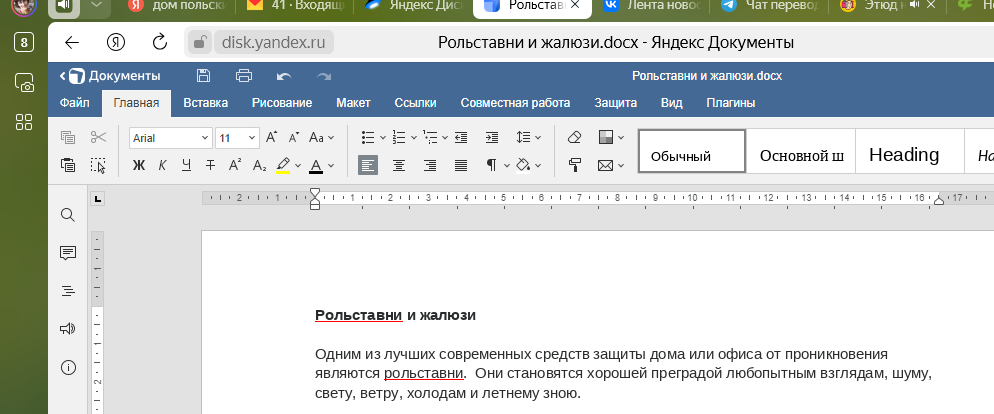994x414 pixels.
Task: Toggle bold formatting Ж
Action: tap(139, 165)
